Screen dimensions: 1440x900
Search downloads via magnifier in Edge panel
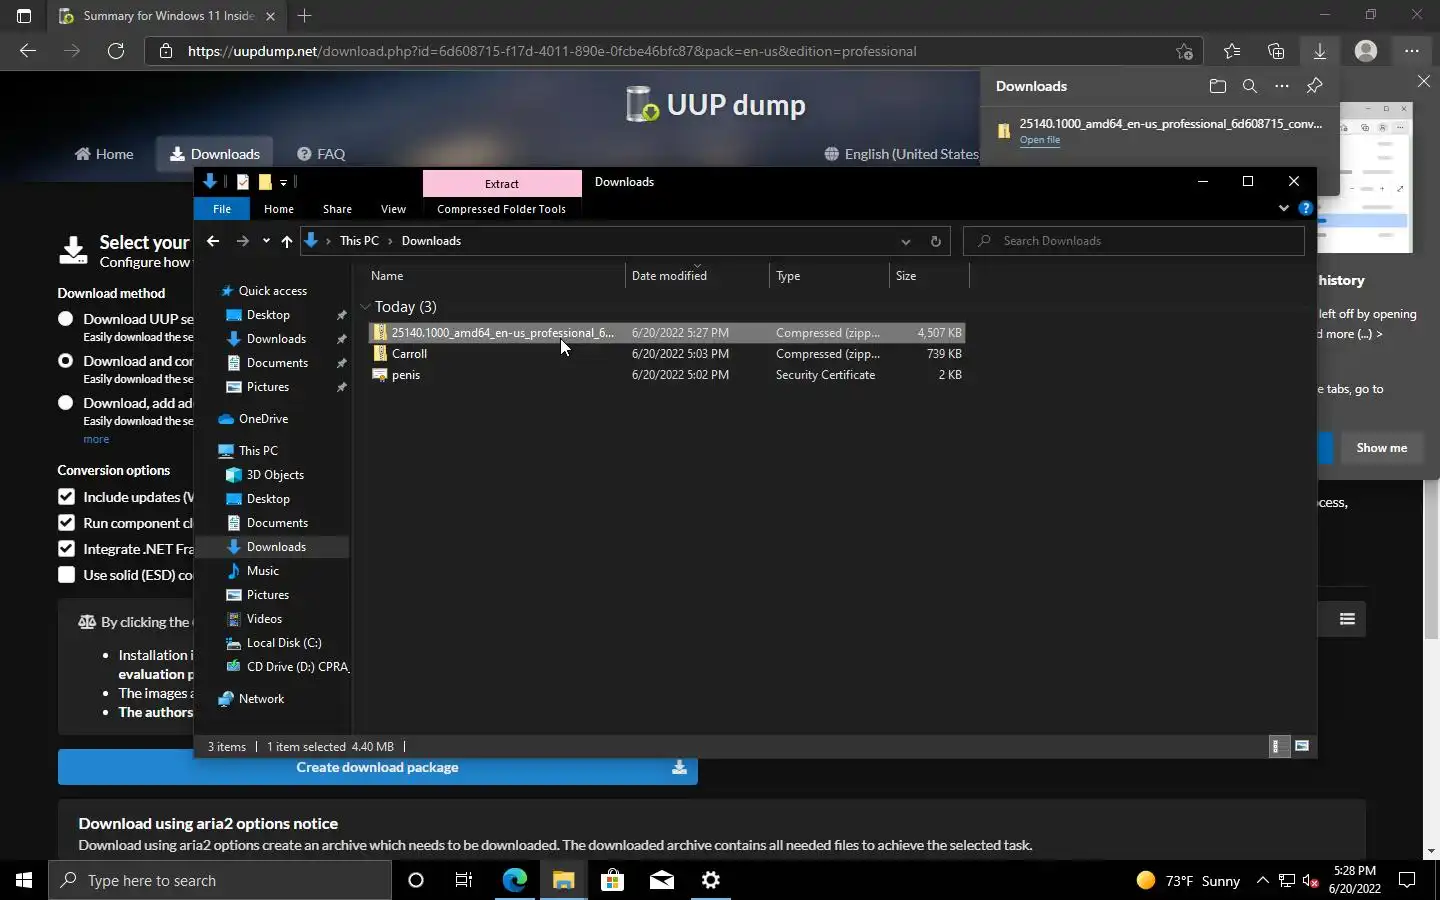tap(1249, 86)
